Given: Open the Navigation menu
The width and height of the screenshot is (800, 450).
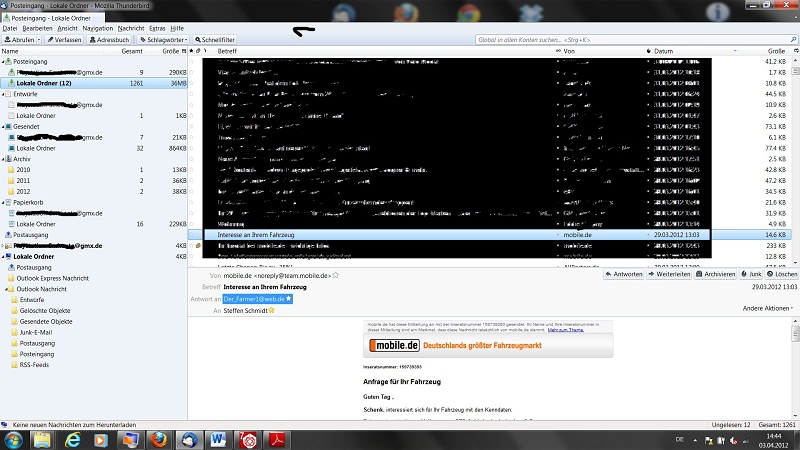Looking at the screenshot, I should [x=97, y=29].
